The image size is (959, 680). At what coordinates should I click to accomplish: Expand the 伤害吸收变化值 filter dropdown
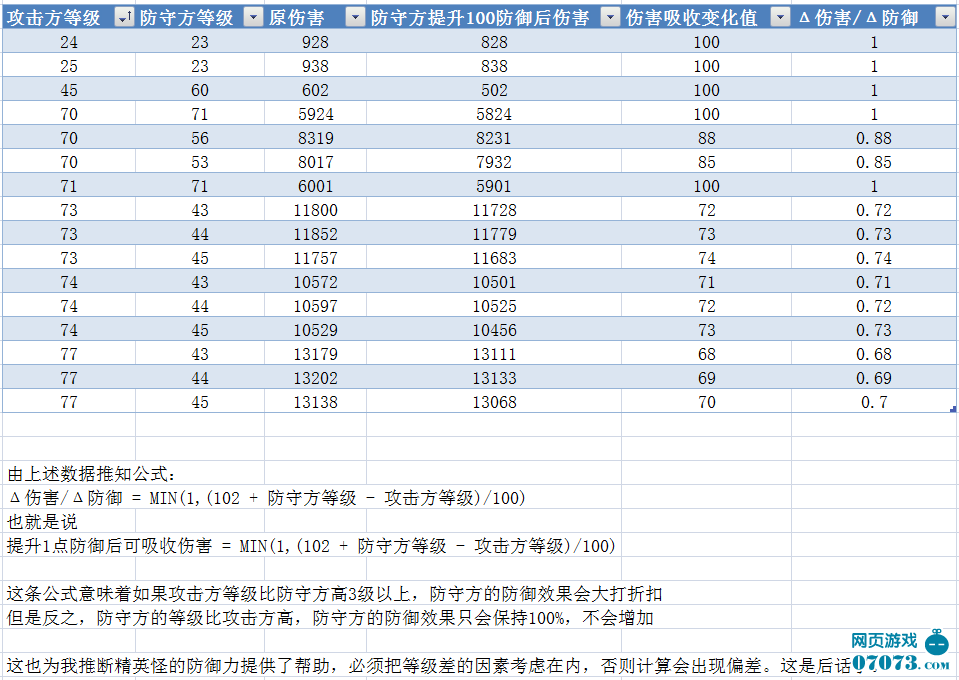[779, 18]
